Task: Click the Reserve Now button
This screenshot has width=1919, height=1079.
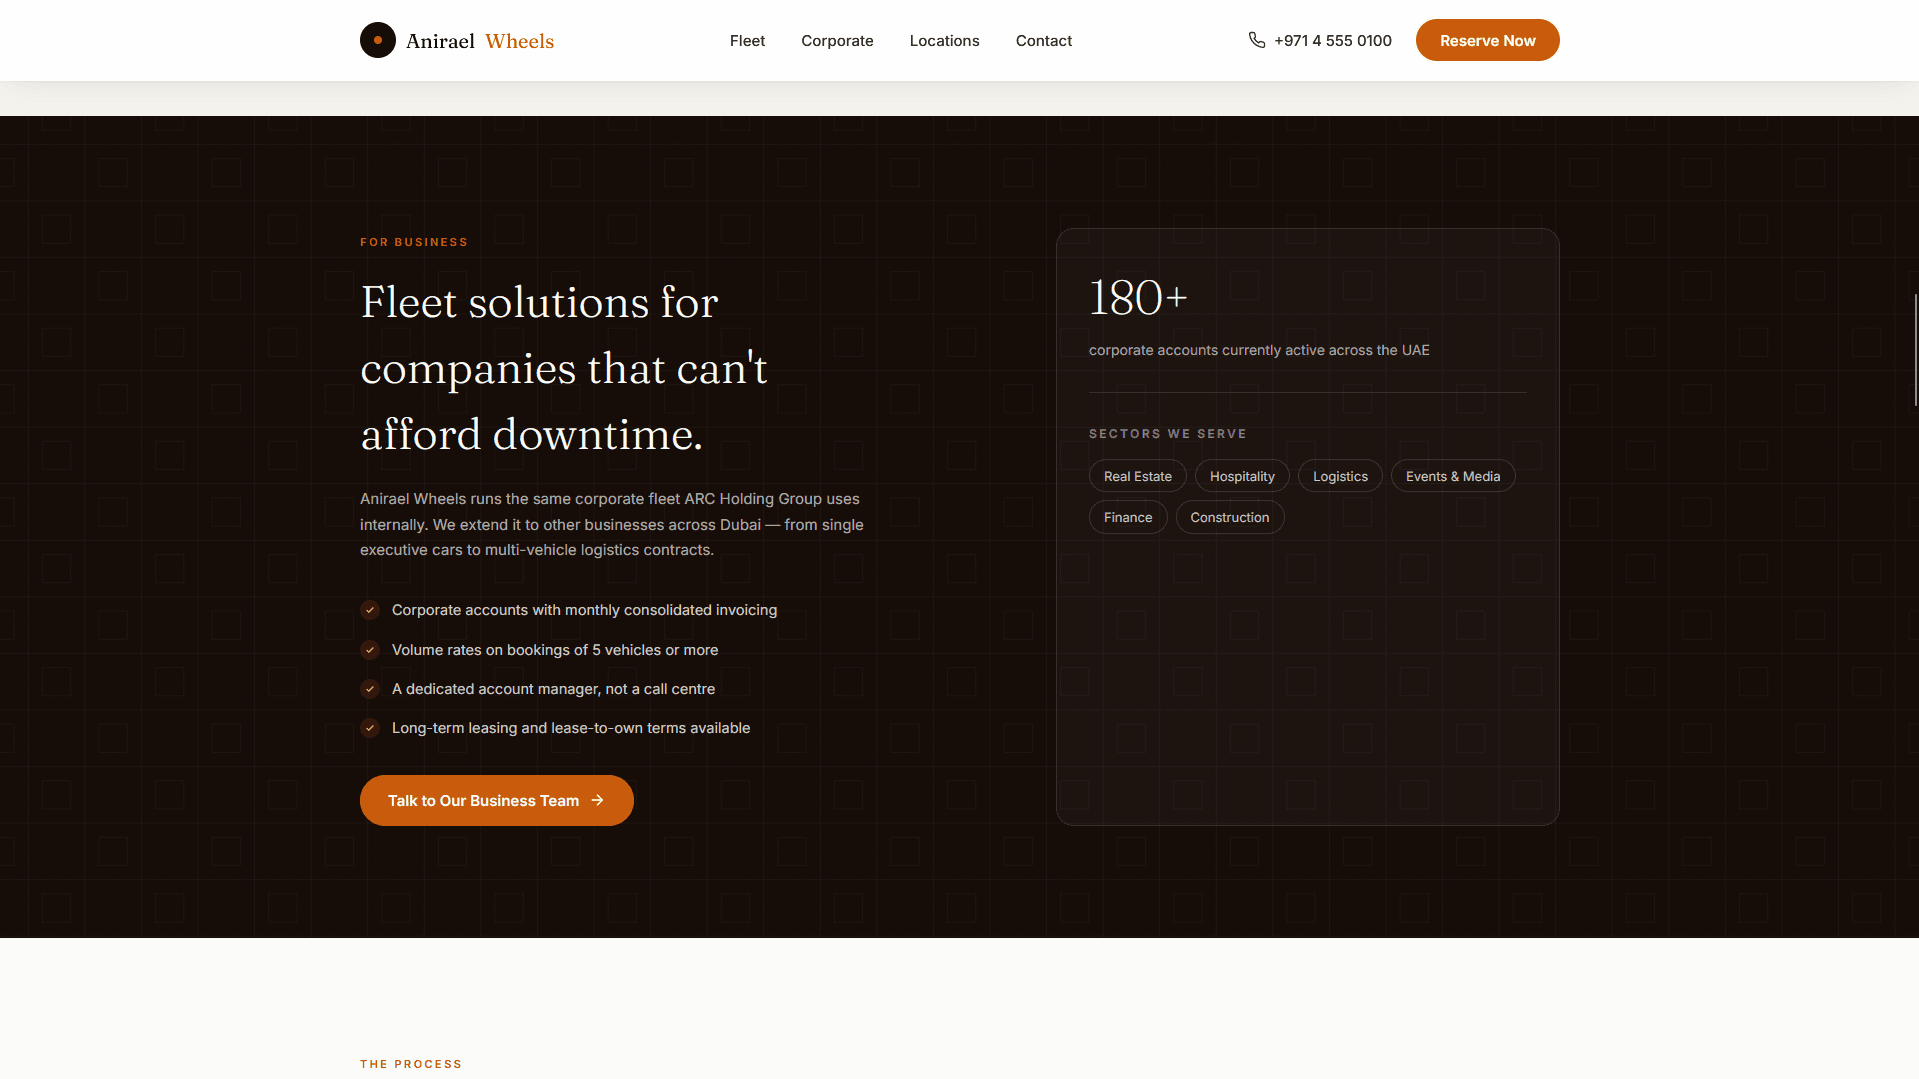Action: (x=1487, y=40)
